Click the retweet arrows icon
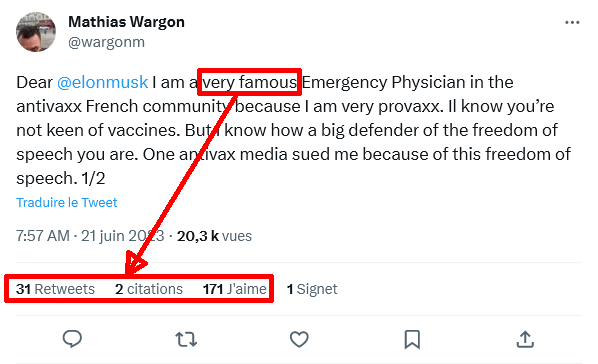This screenshot has height=364, width=598. [186, 339]
